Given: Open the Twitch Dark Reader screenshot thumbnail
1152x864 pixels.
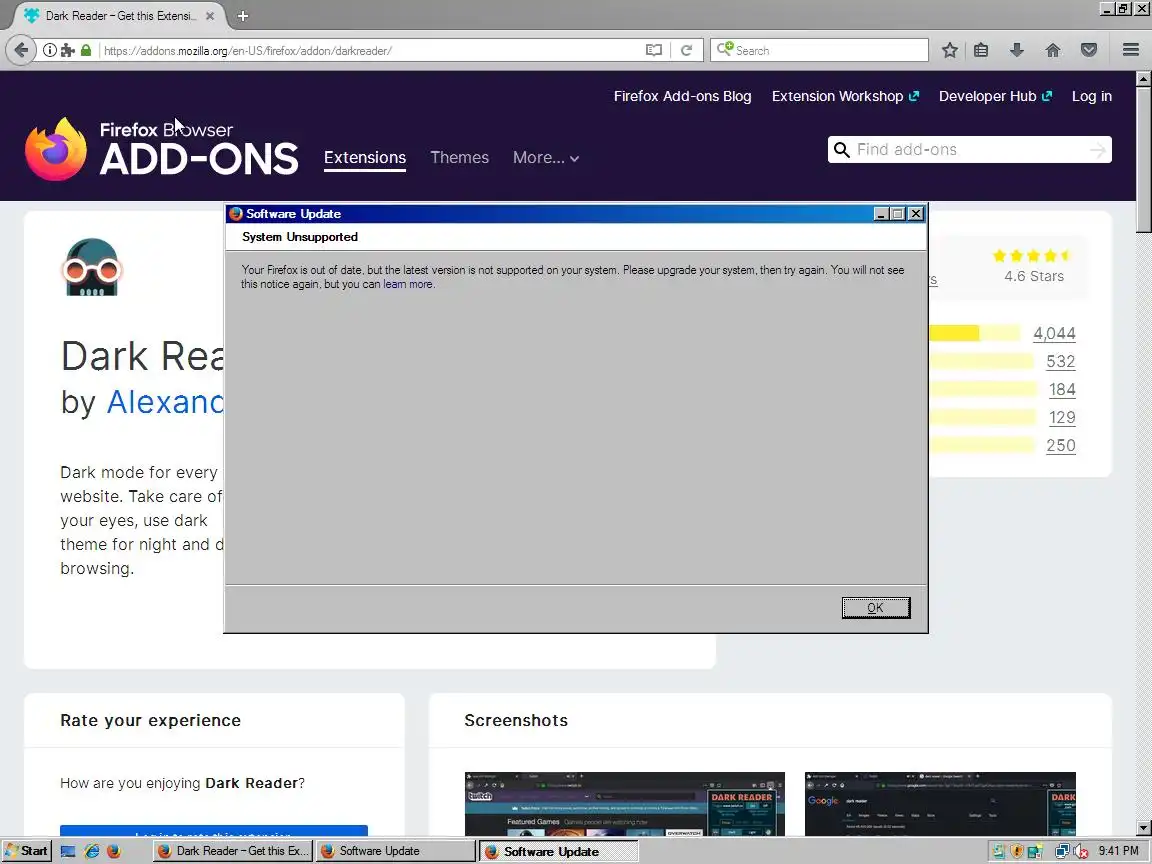Looking at the screenshot, I should [x=624, y=804].
